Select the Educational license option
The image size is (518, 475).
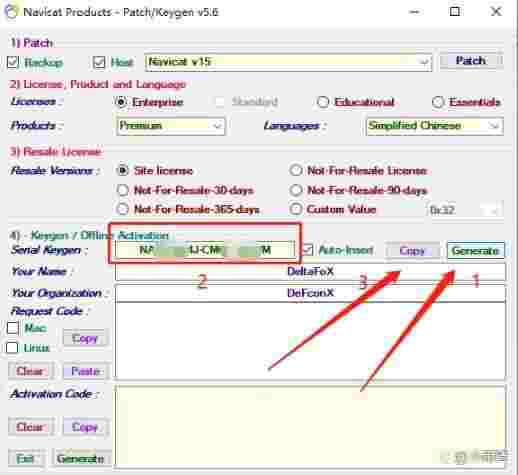click(x=322, y=102)
